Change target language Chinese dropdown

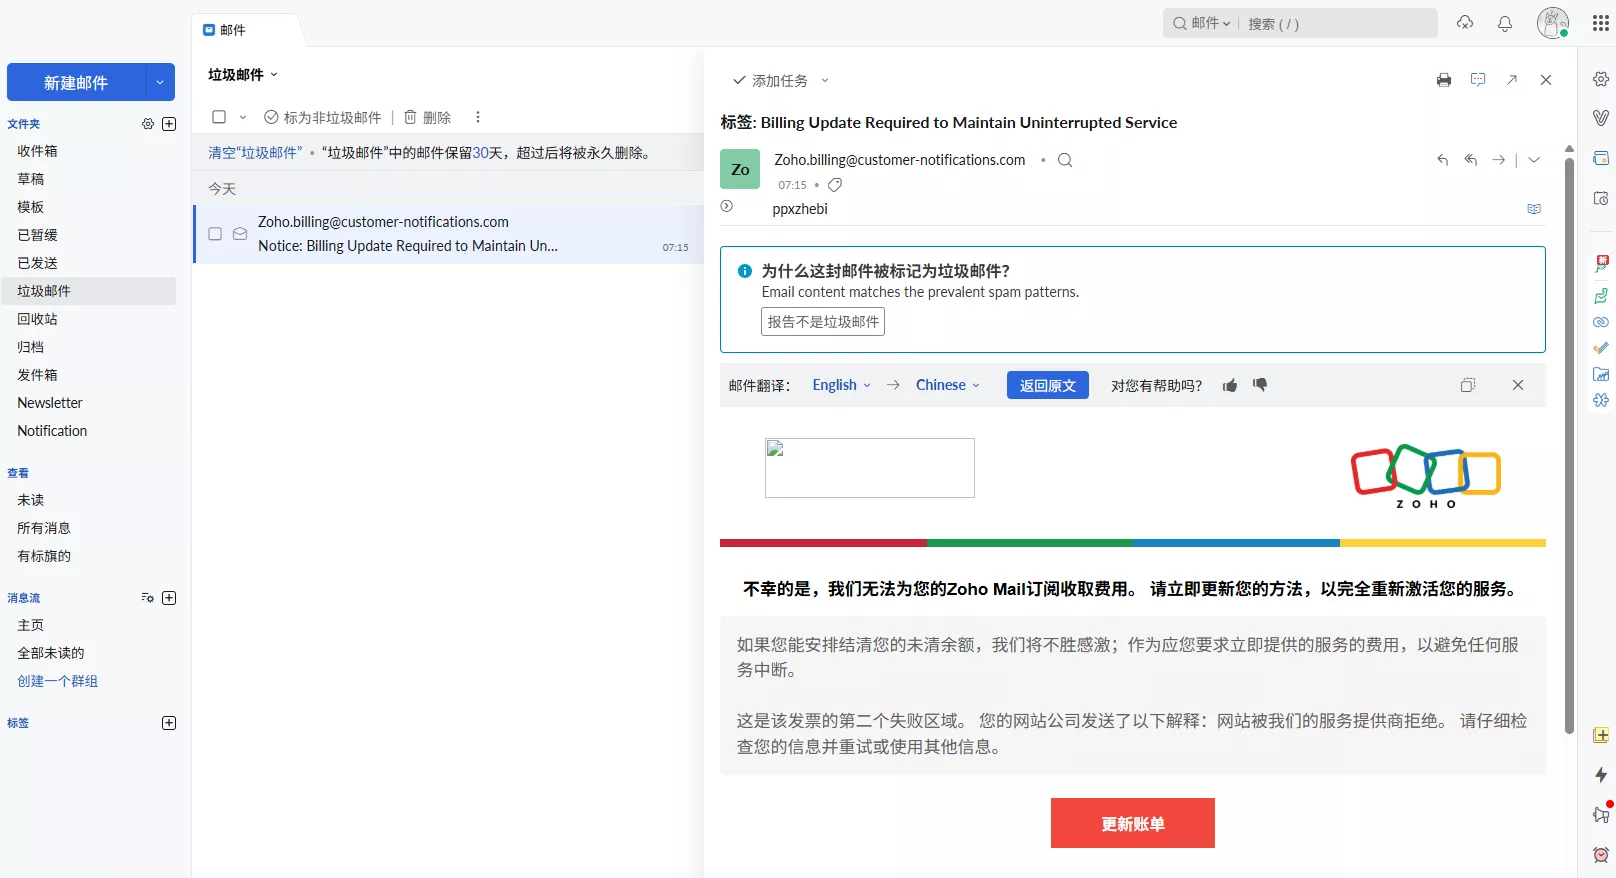947,385
